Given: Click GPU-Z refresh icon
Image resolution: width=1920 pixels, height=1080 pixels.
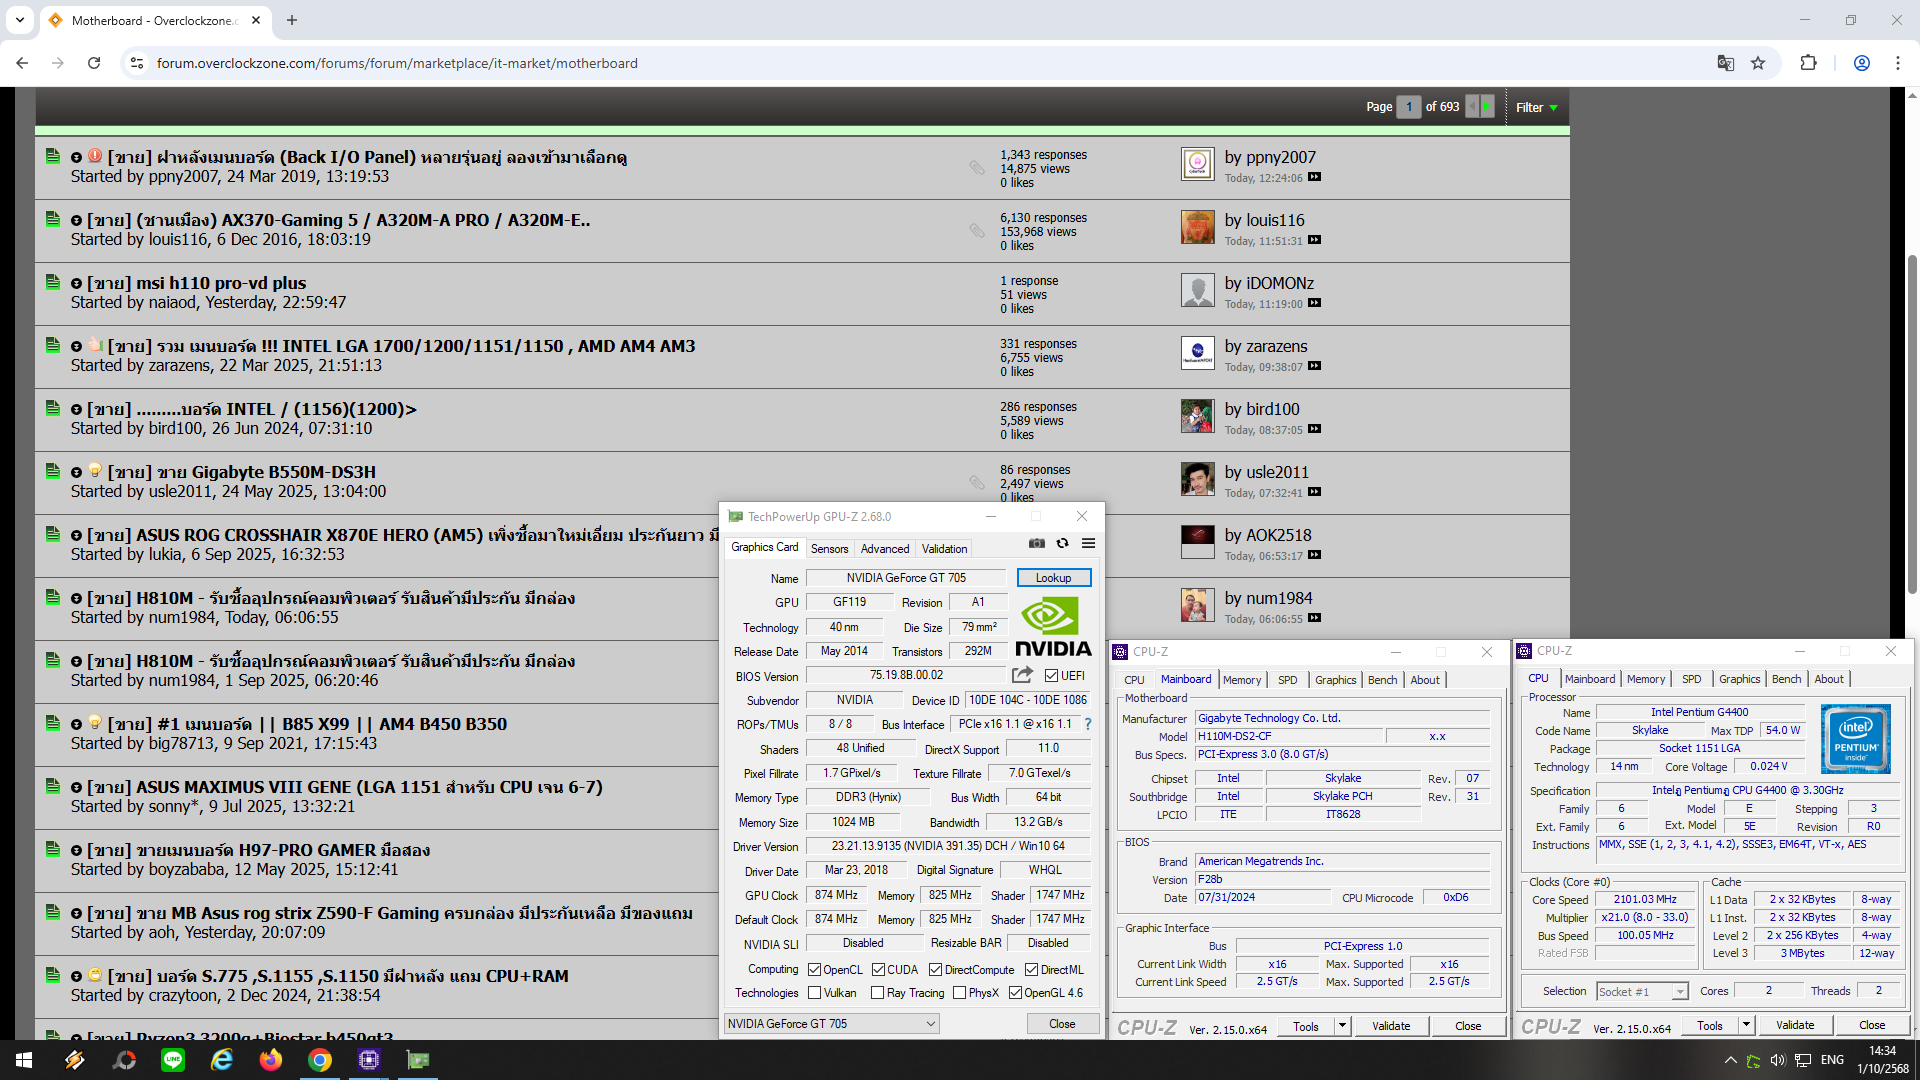Looking at the screenshot, I should coord(1062,543).
